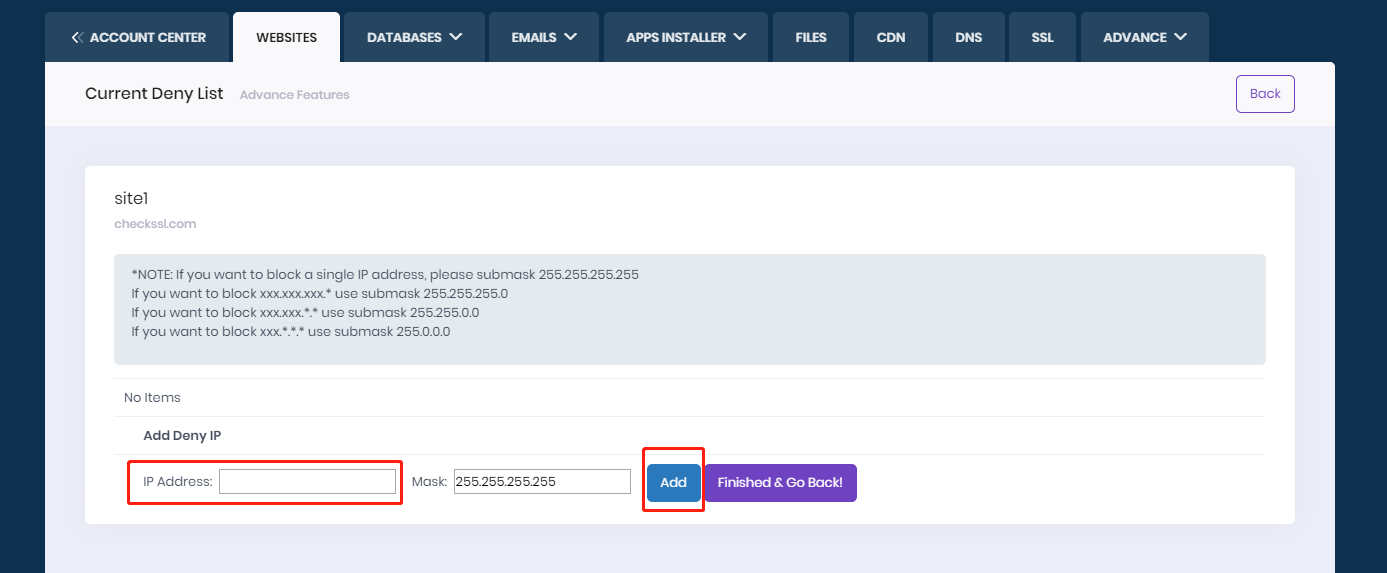Open the Emails dropdown chevron
The height and width of the screenshot is (573, 1387).
(x=571, y=37)
